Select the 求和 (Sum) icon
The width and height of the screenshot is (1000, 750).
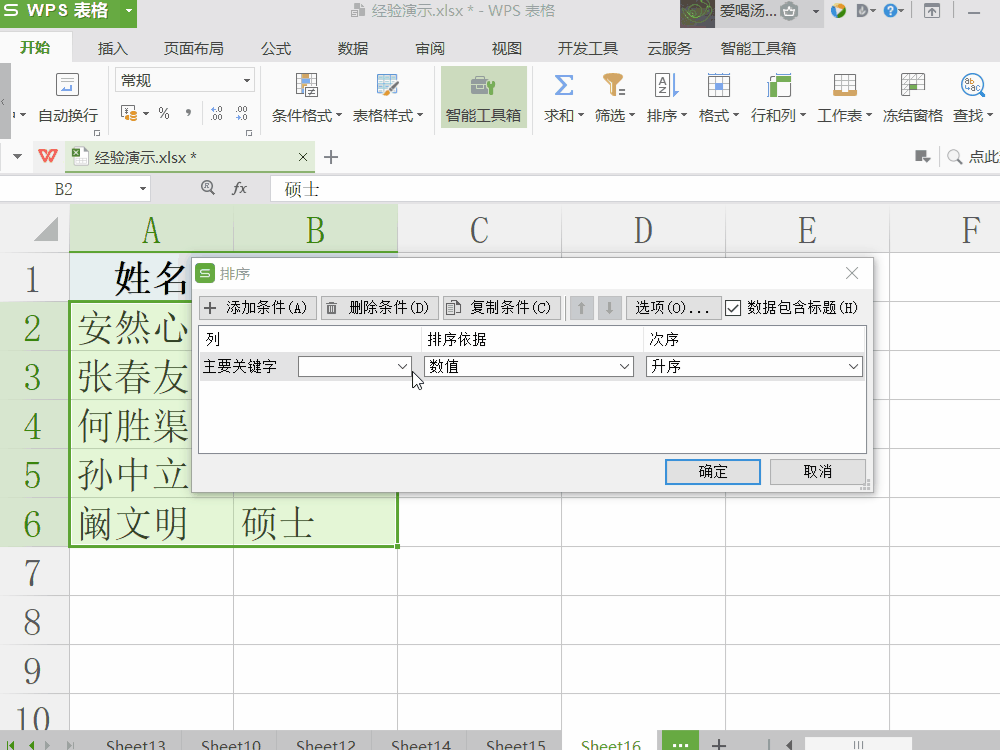point(561,96)
